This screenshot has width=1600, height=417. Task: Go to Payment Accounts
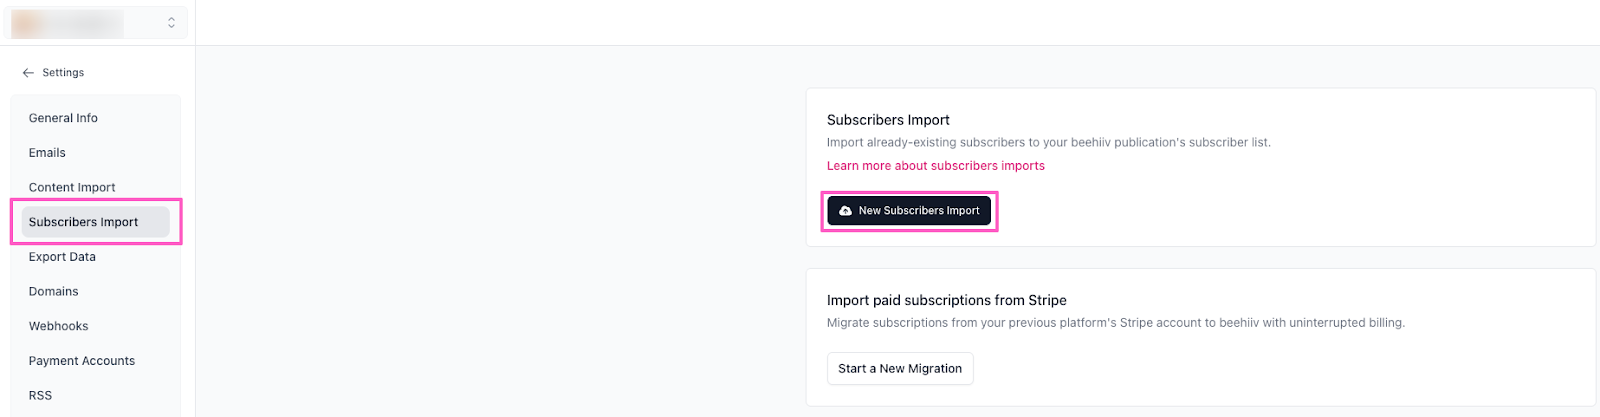click(x=82, y=361)
